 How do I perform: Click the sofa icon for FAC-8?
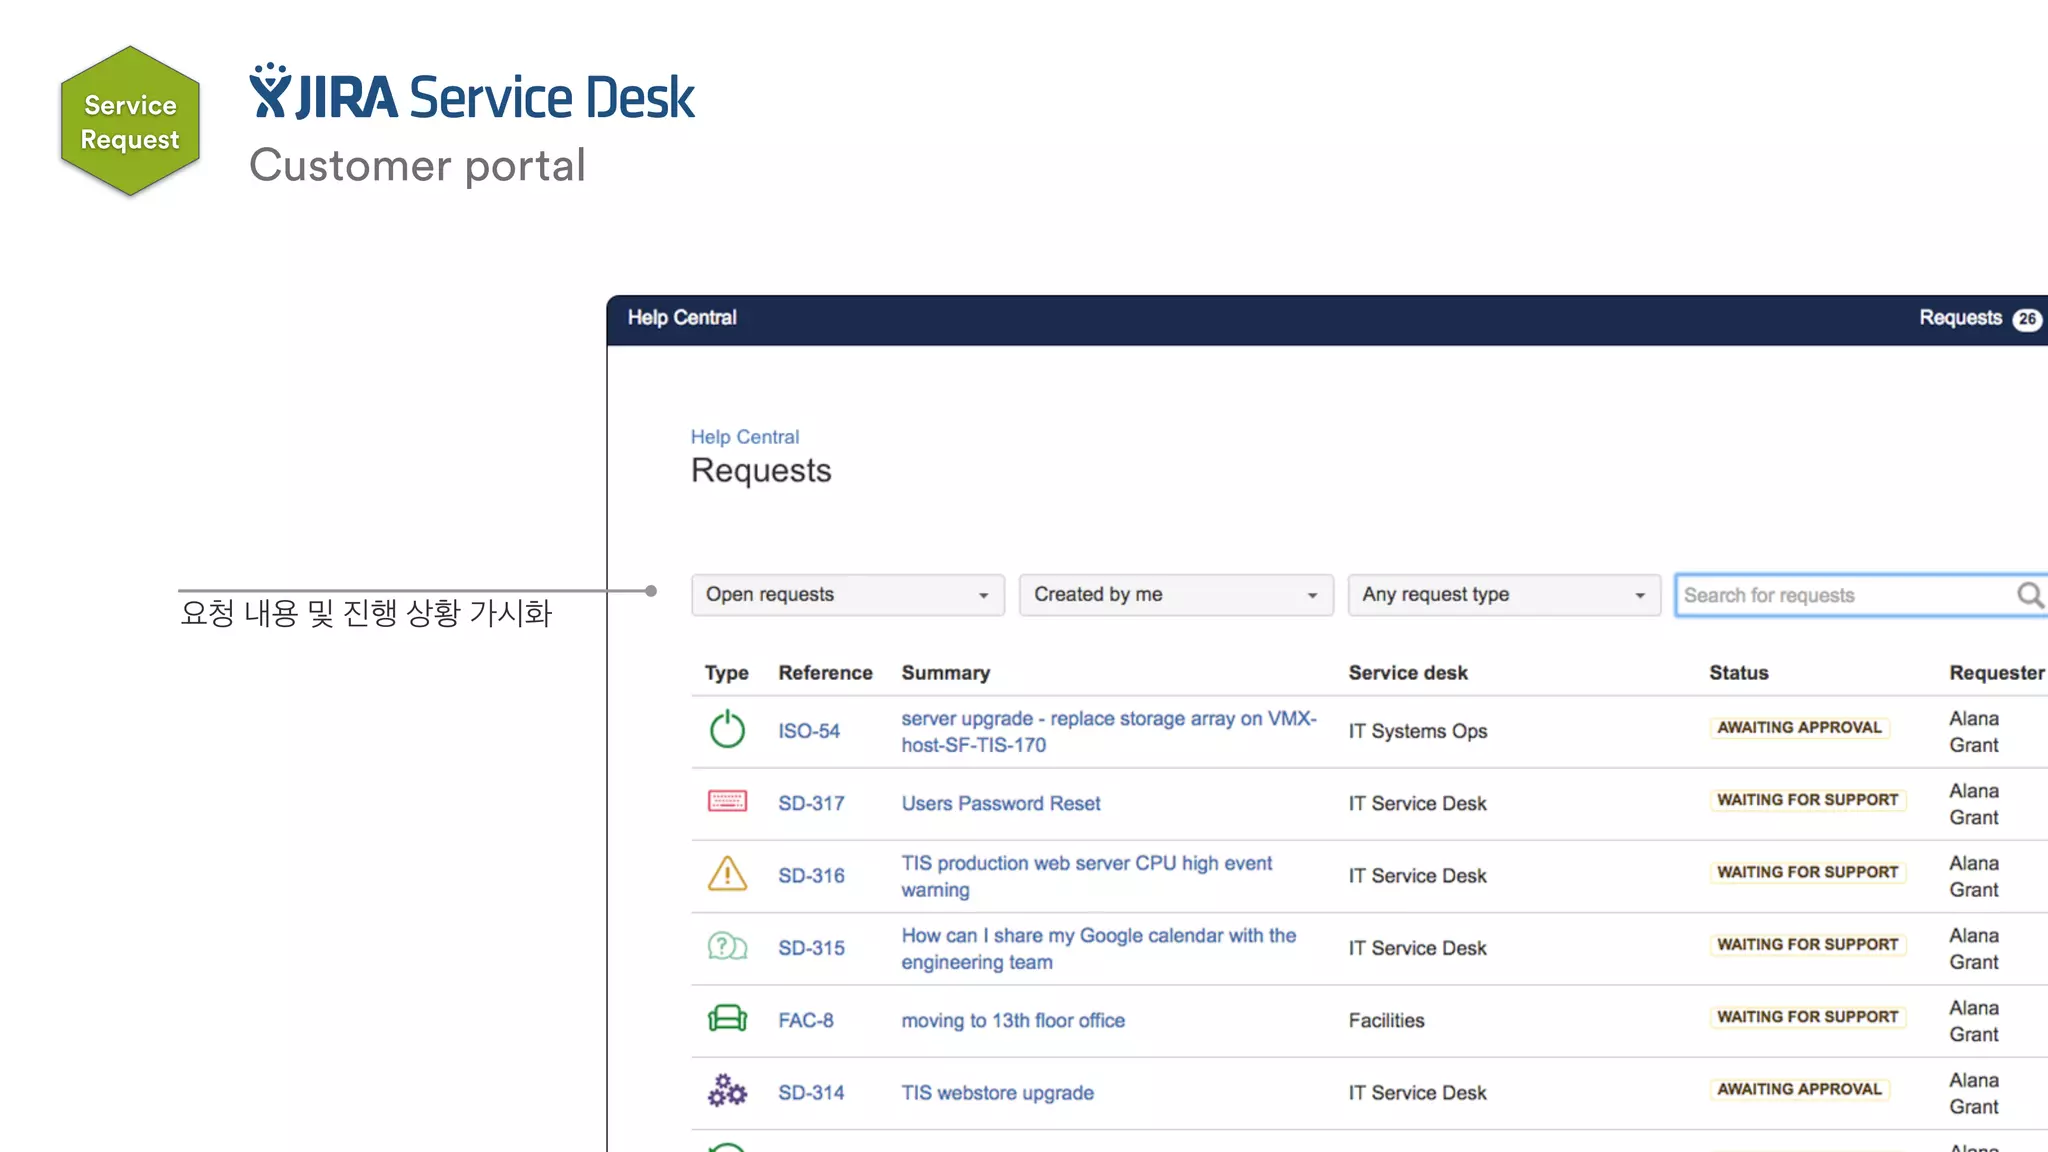pyautogui.click(x=727, y=1019)
